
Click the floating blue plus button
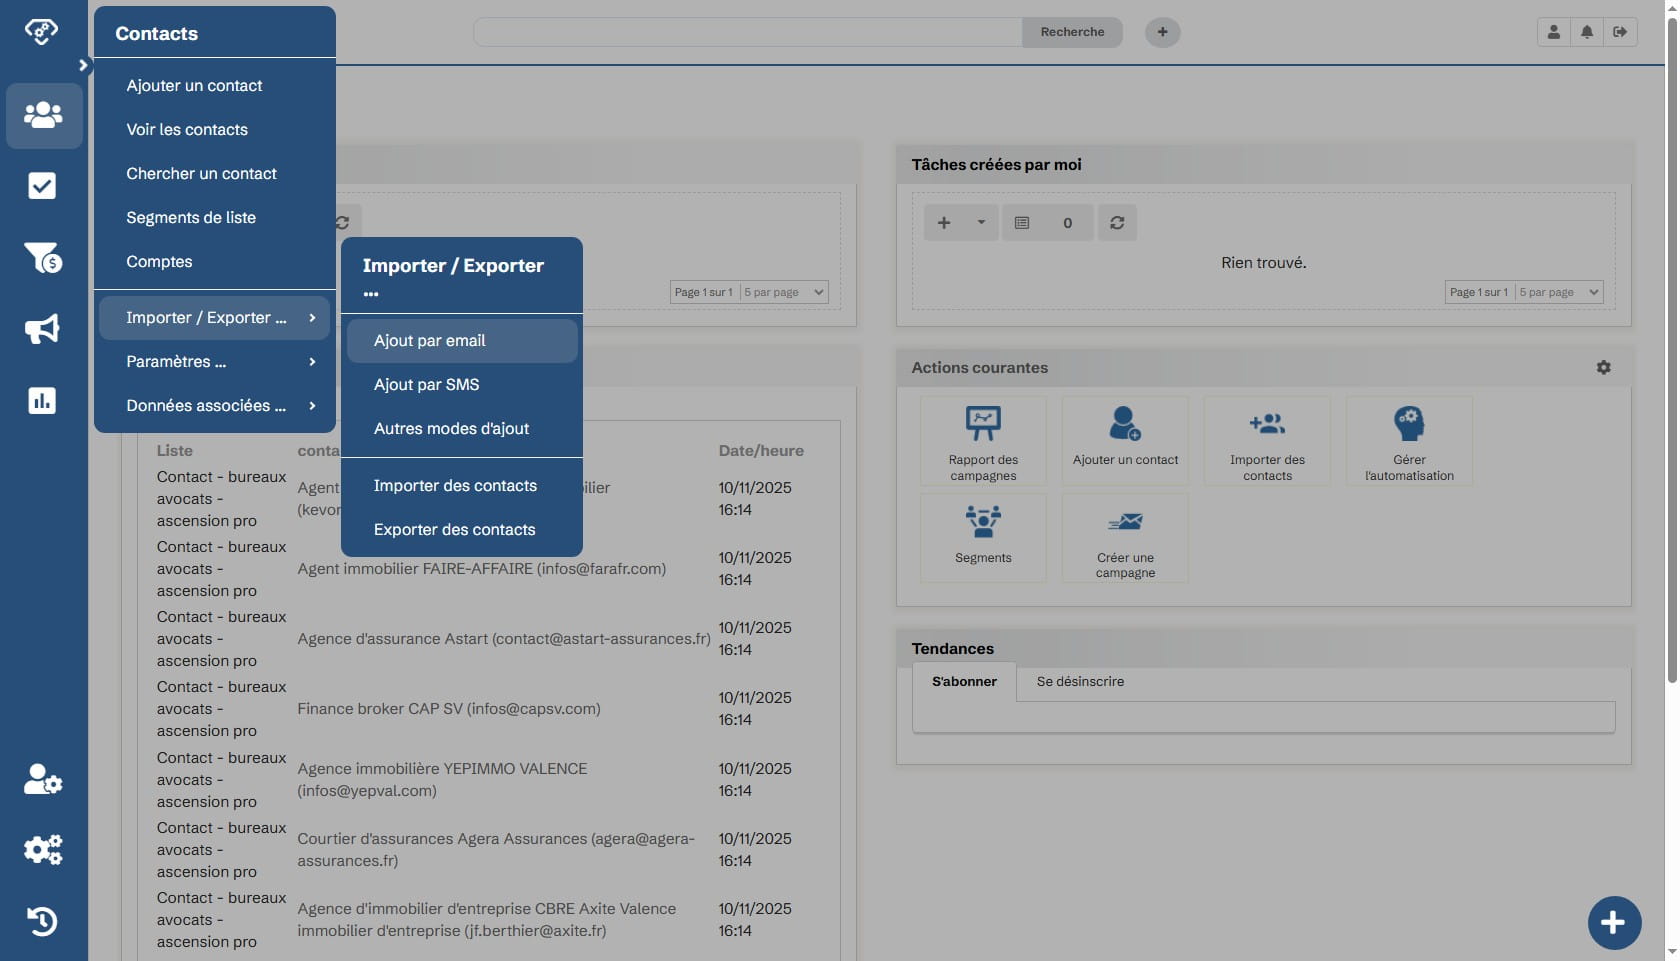1614,922
